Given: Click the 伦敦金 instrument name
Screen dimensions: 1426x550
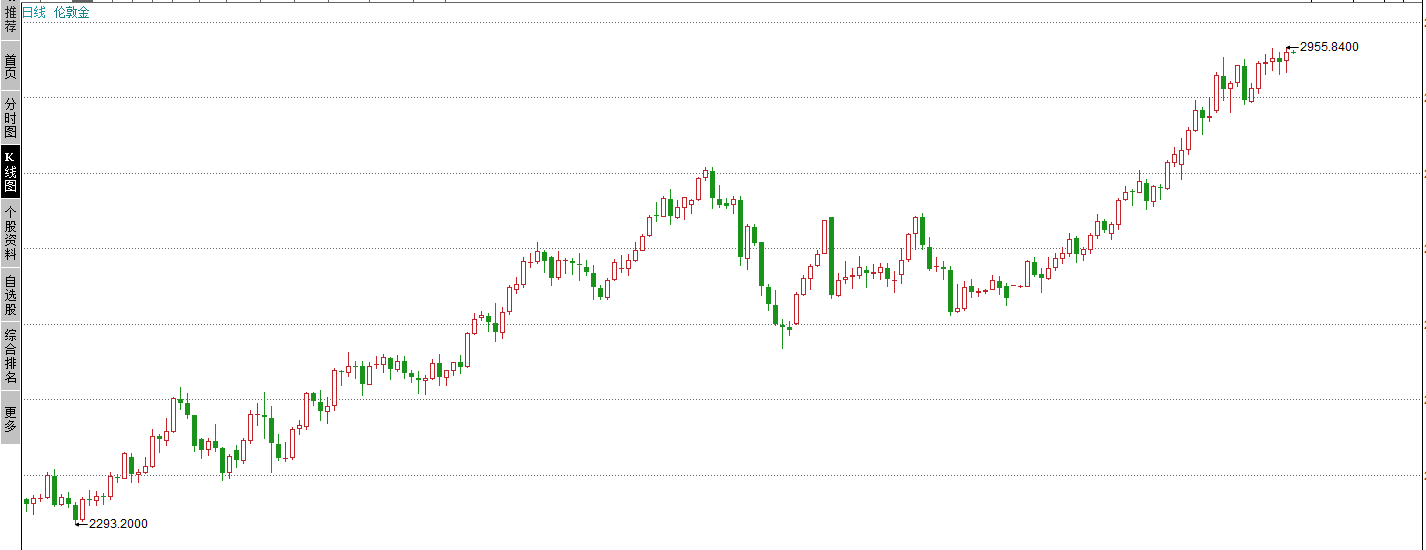Looking at the screenshot, I should 72,12.
